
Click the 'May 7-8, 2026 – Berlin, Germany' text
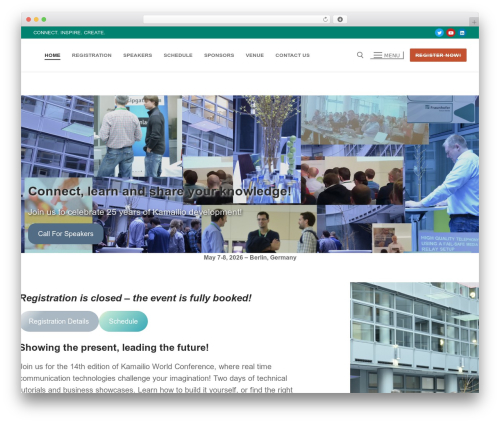[x=250, y=258]
